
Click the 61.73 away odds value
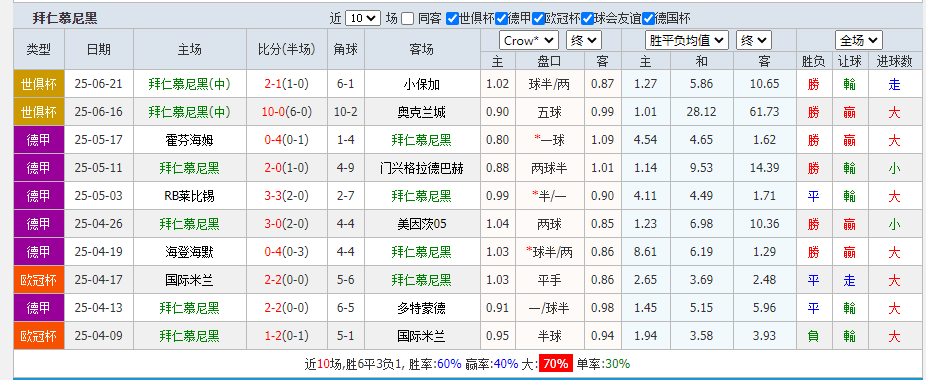pyautogui.click(x=764, y=112)
